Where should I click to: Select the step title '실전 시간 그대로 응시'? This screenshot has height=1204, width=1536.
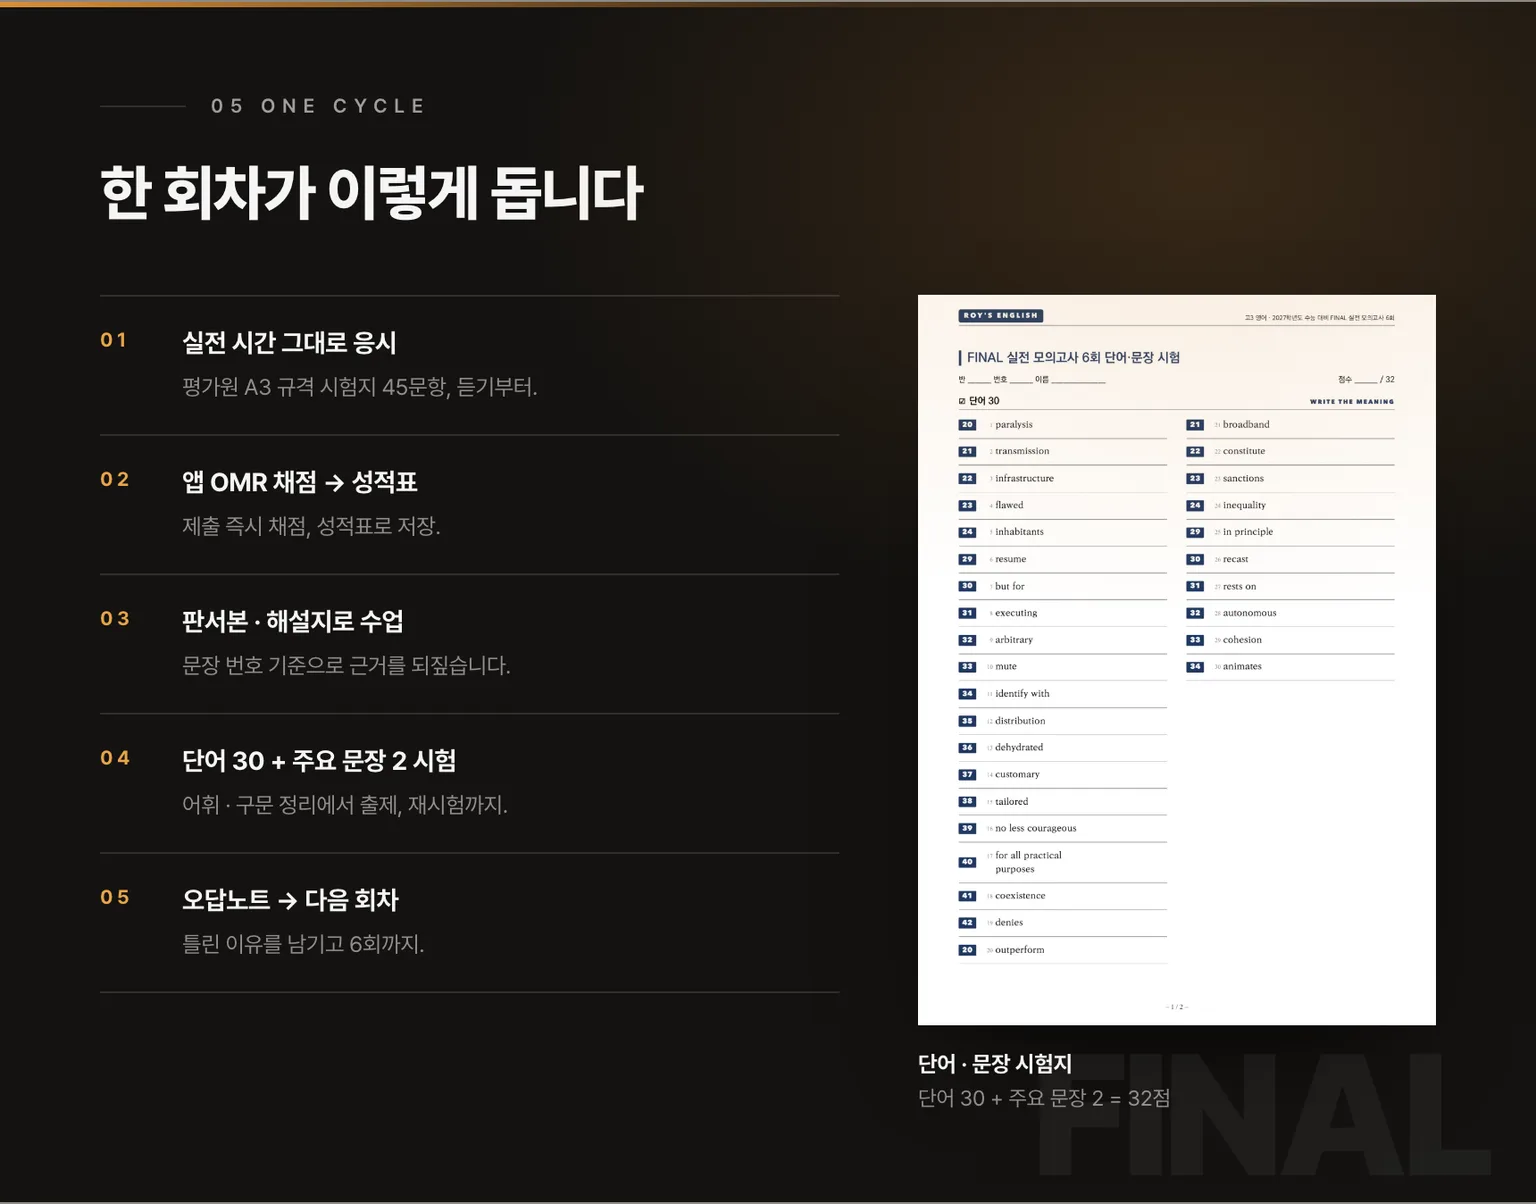(x=289, y=343)
